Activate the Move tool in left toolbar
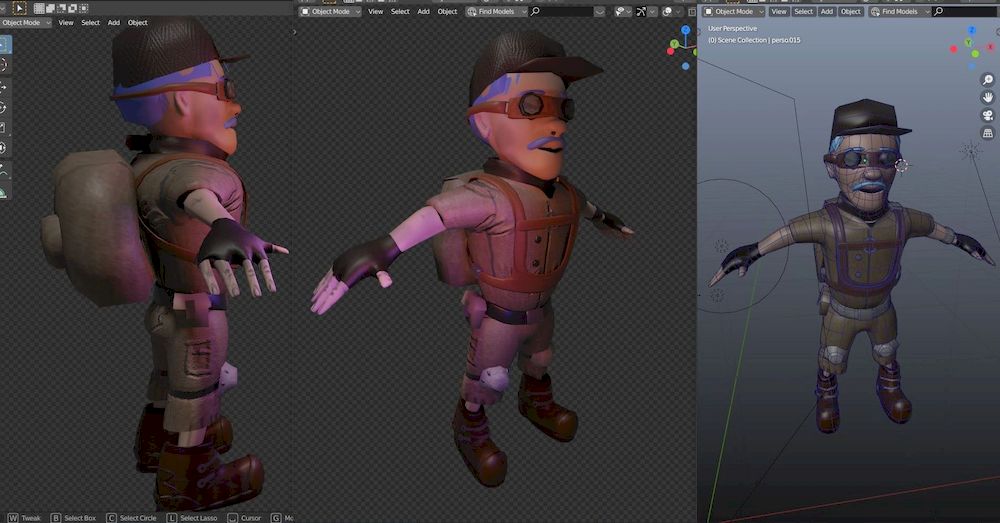The image size is (1000, 523). (x=3, y=87)
